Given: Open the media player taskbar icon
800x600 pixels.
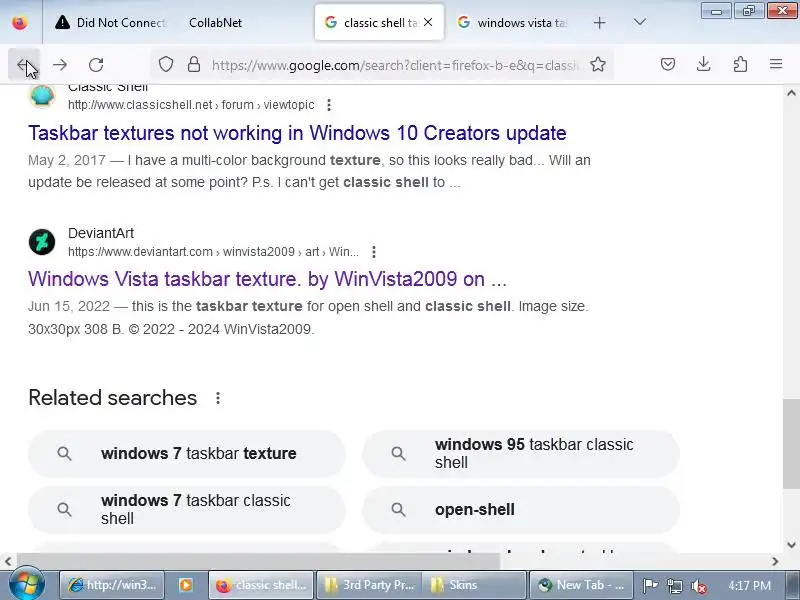Looking at the screenshot, I should pos(186,585).
